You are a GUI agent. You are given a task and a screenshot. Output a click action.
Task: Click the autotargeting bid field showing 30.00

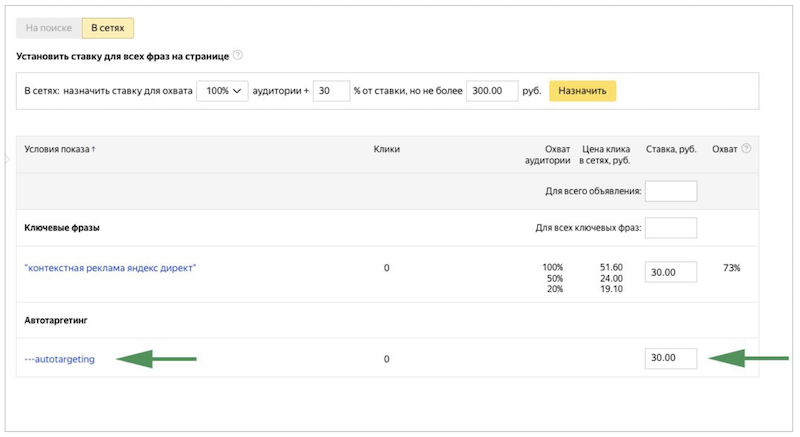coord(671,358)
